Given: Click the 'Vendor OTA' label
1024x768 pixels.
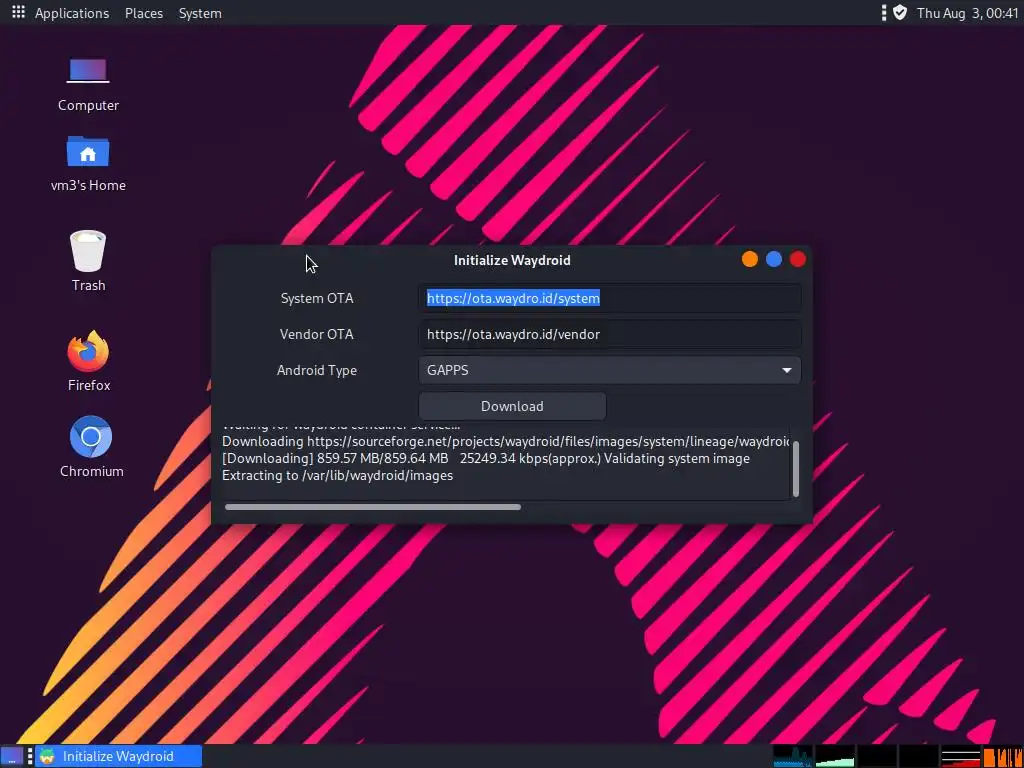Looking at the screenshot, I should pyautogui.click(x=316, y=334).
